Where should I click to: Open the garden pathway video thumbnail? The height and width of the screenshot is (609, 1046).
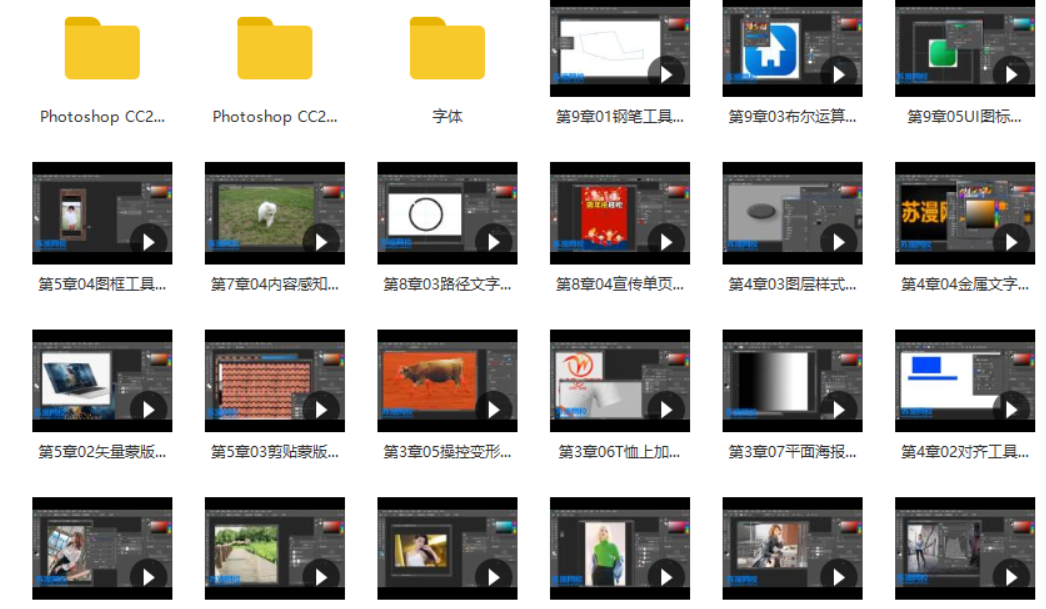pos(275,548)
